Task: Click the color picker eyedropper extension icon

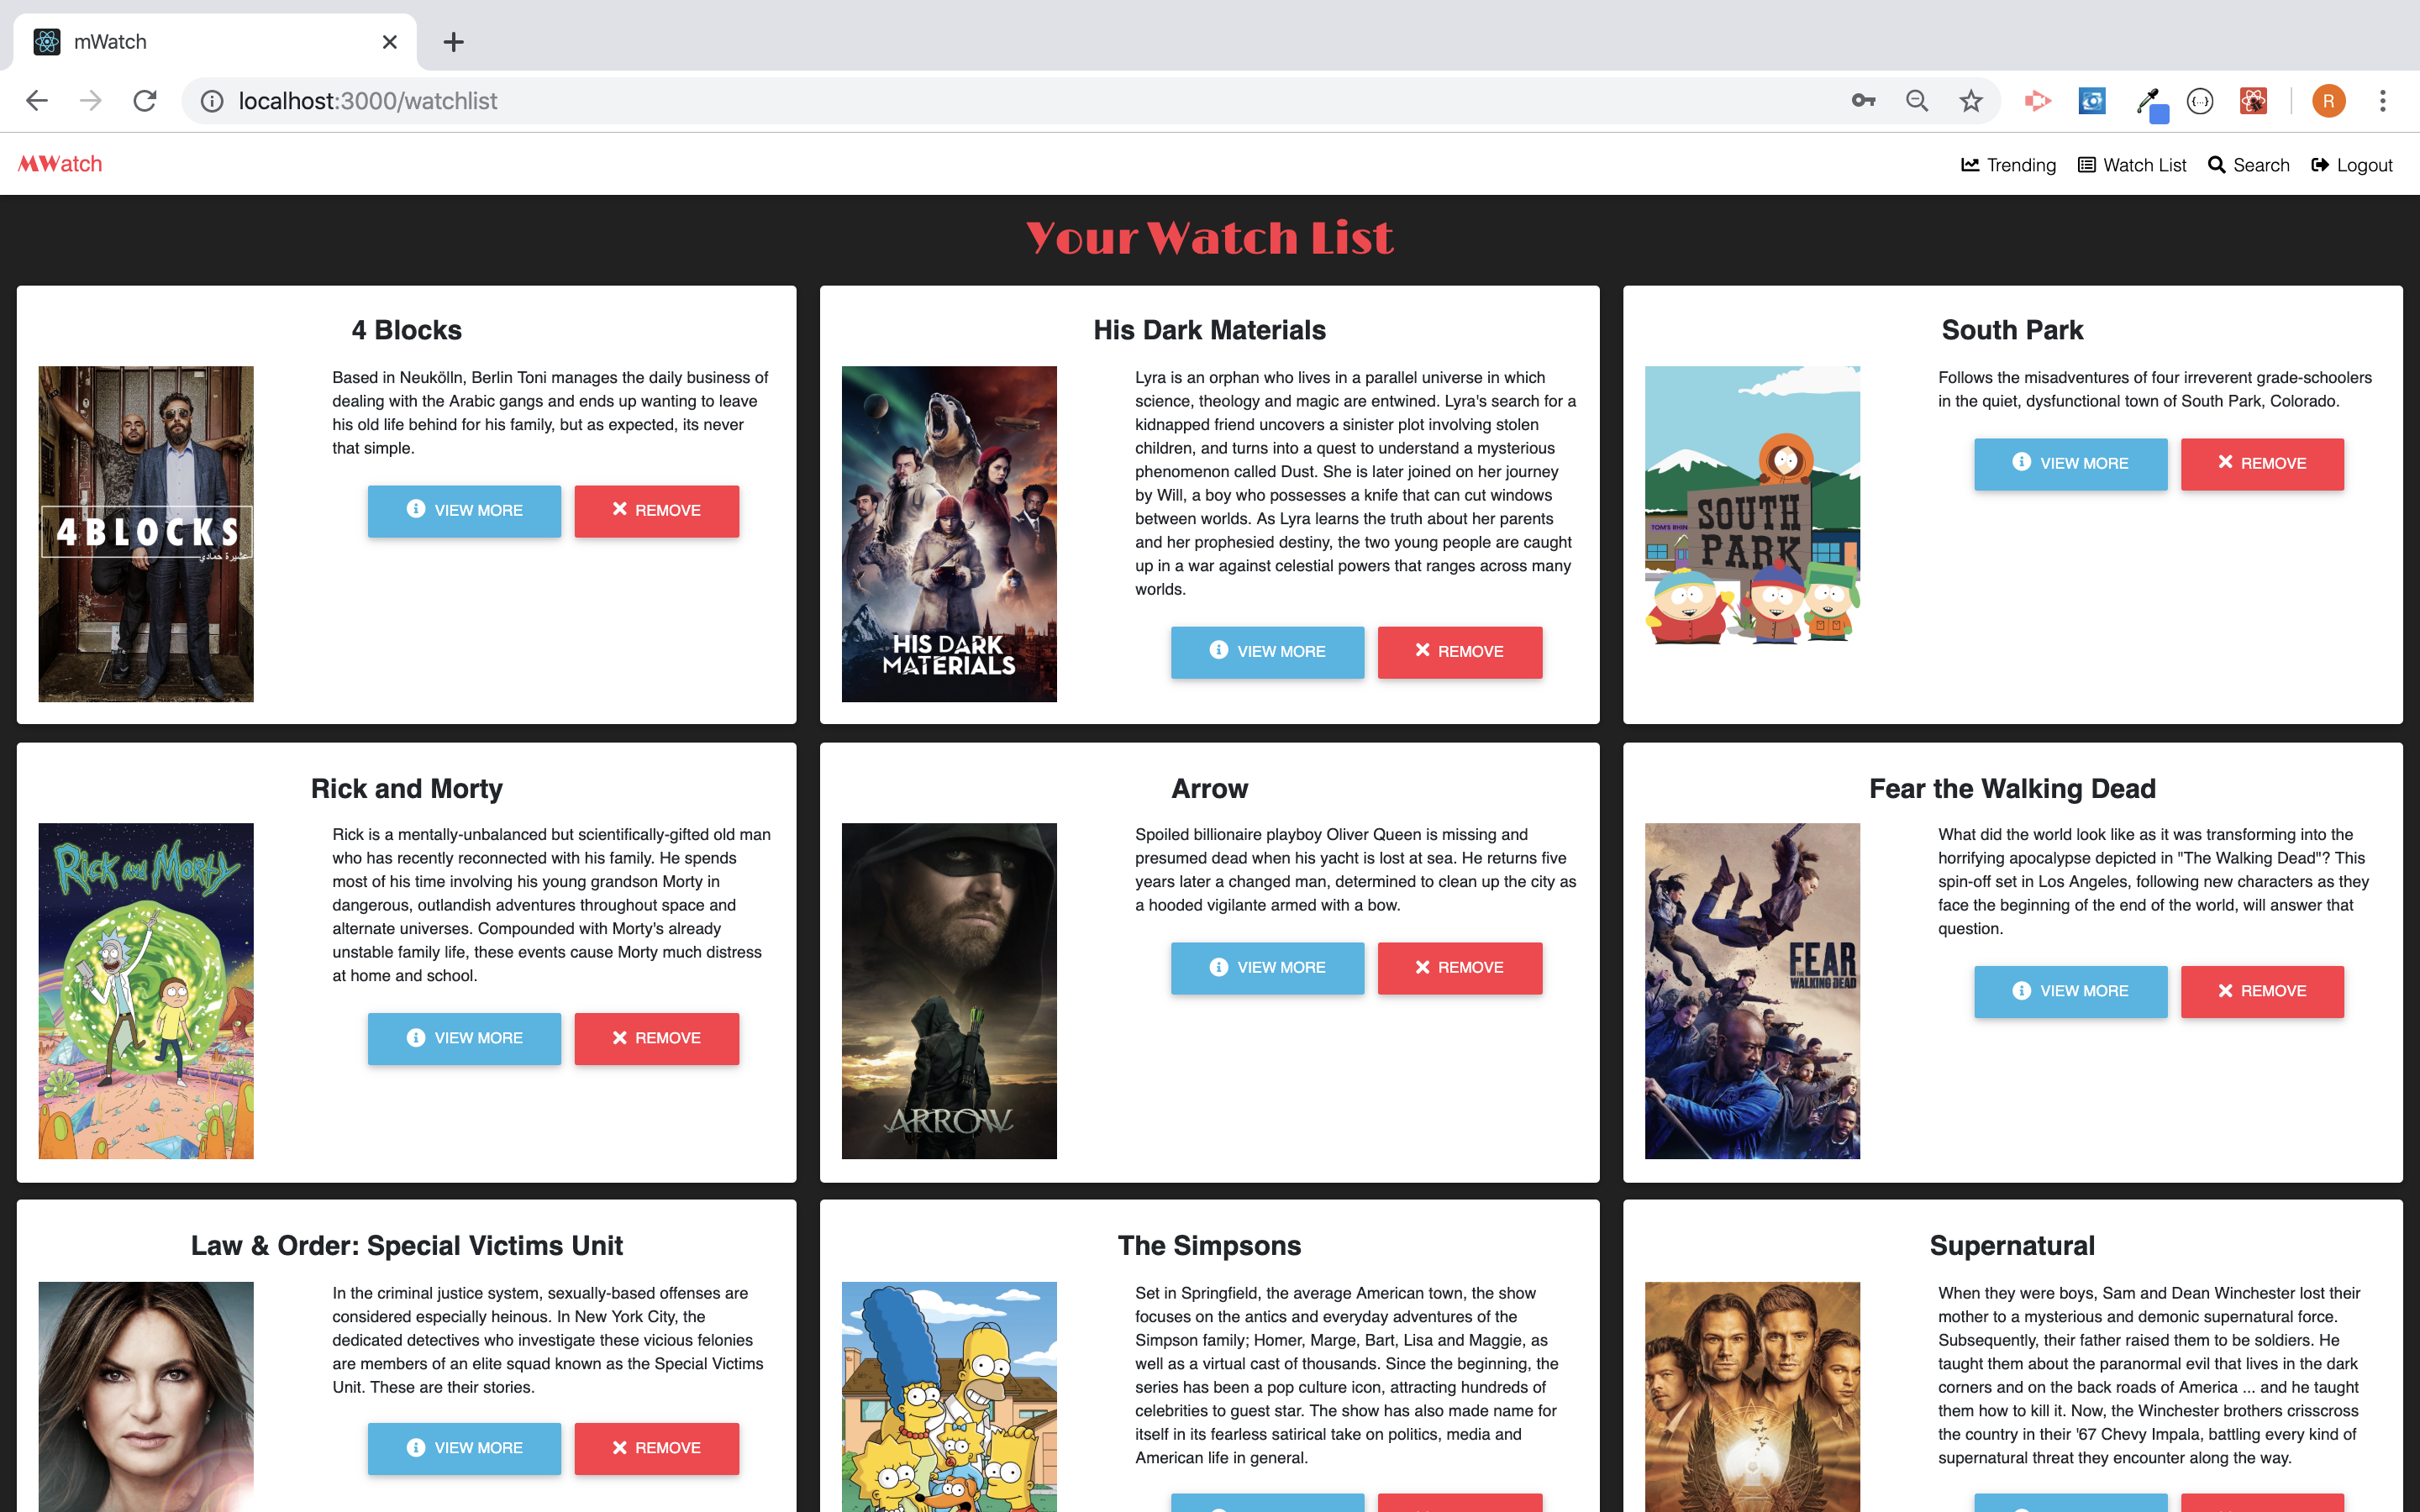Action: (2147, 101)
